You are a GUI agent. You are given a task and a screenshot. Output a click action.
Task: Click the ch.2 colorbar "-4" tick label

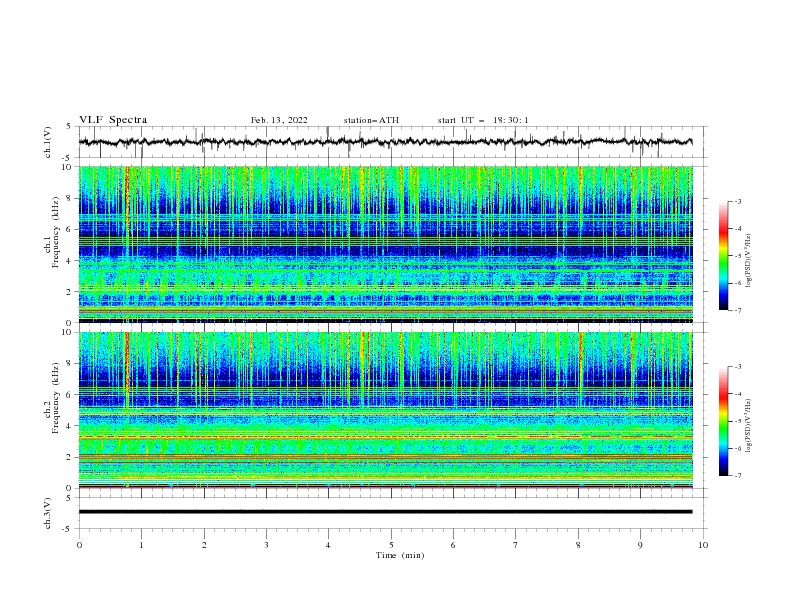click(737, 394)
